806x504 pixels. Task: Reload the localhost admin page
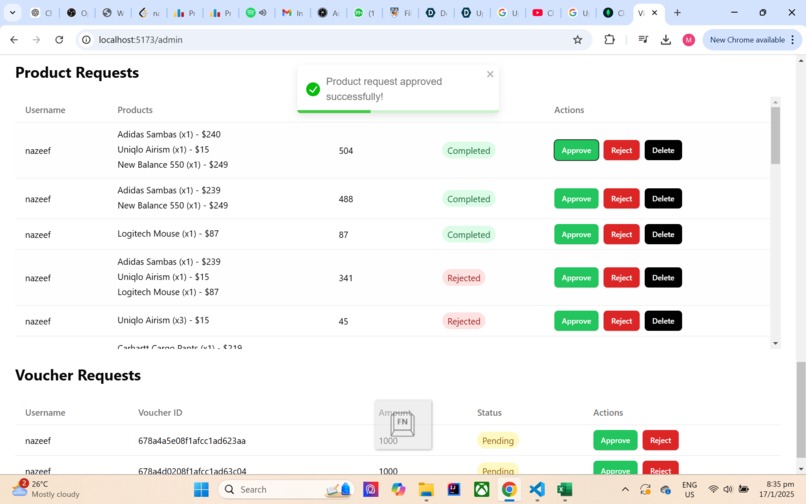click(x=59, y=40)
